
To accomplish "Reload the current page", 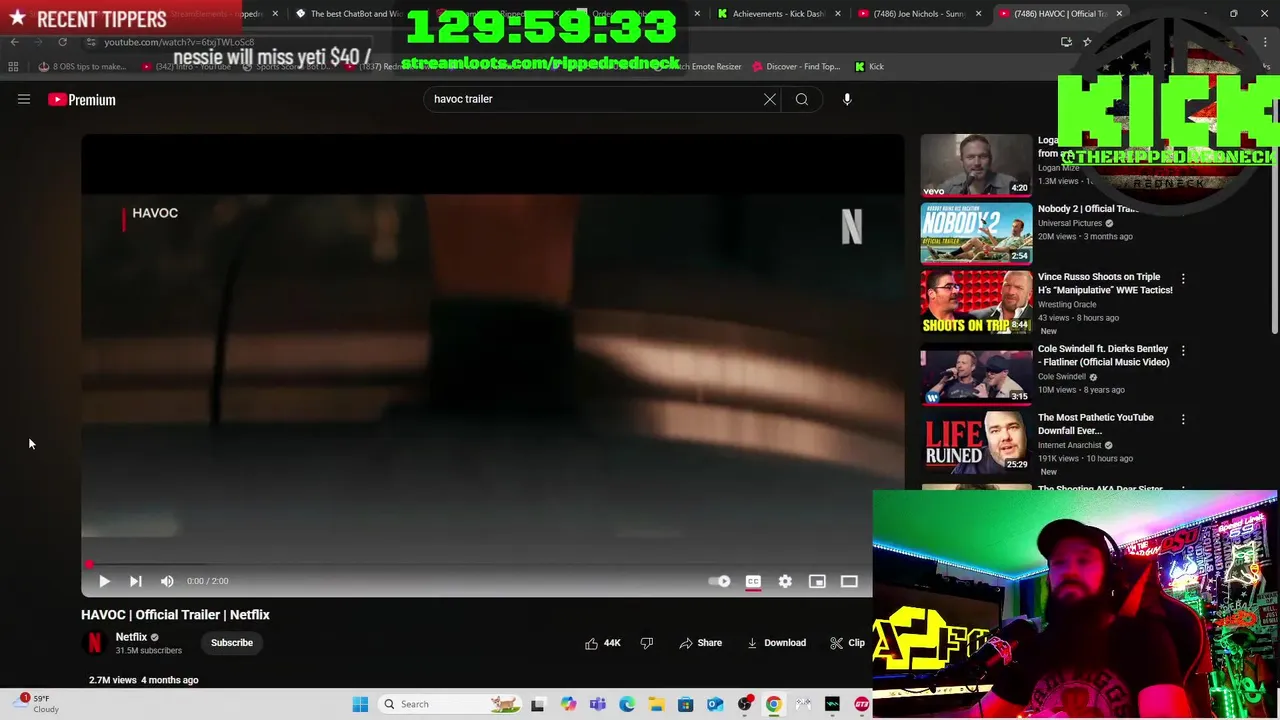I will tap(62, 42).
